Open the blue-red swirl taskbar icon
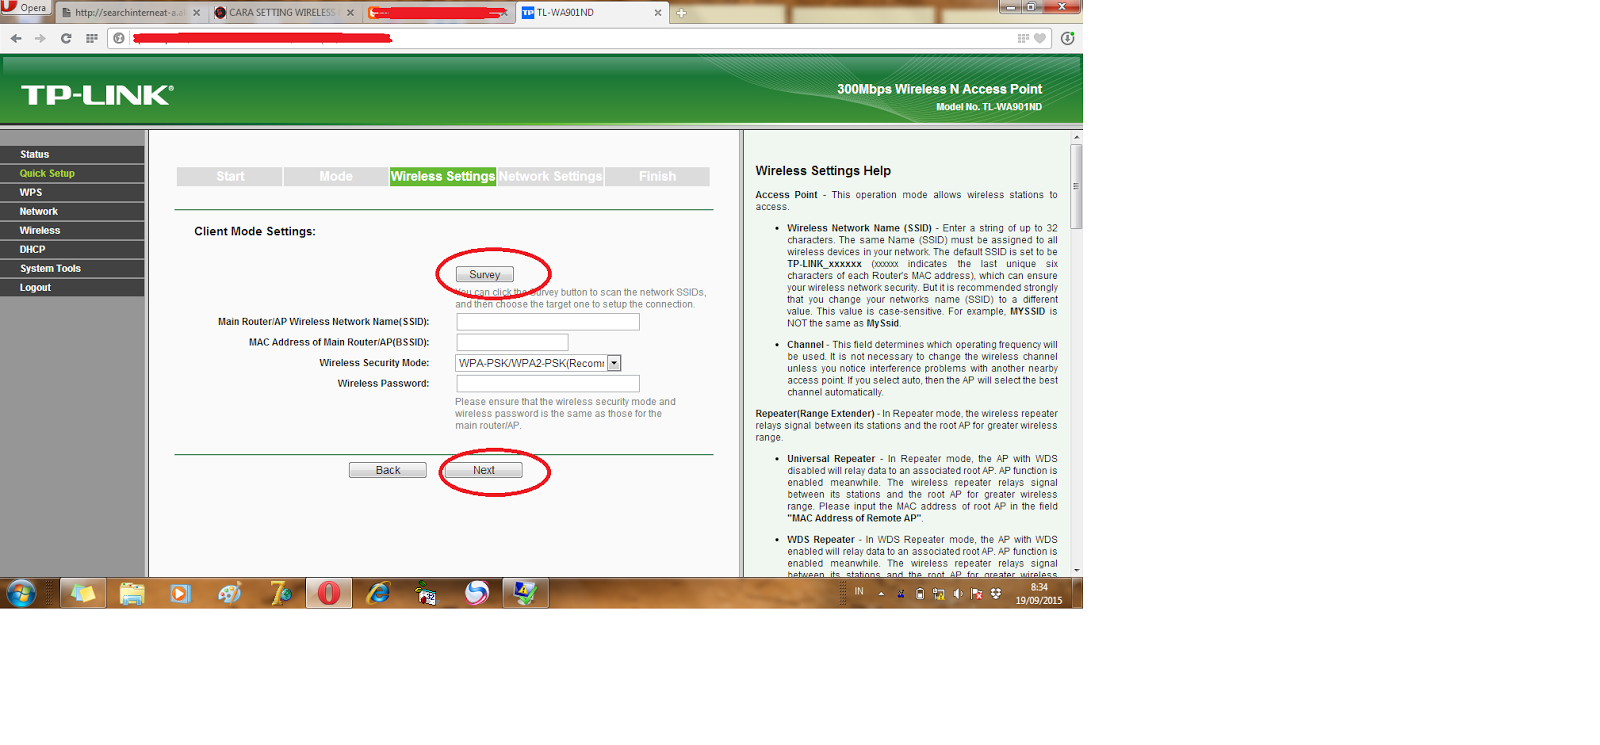 click(x=477, y=593)
